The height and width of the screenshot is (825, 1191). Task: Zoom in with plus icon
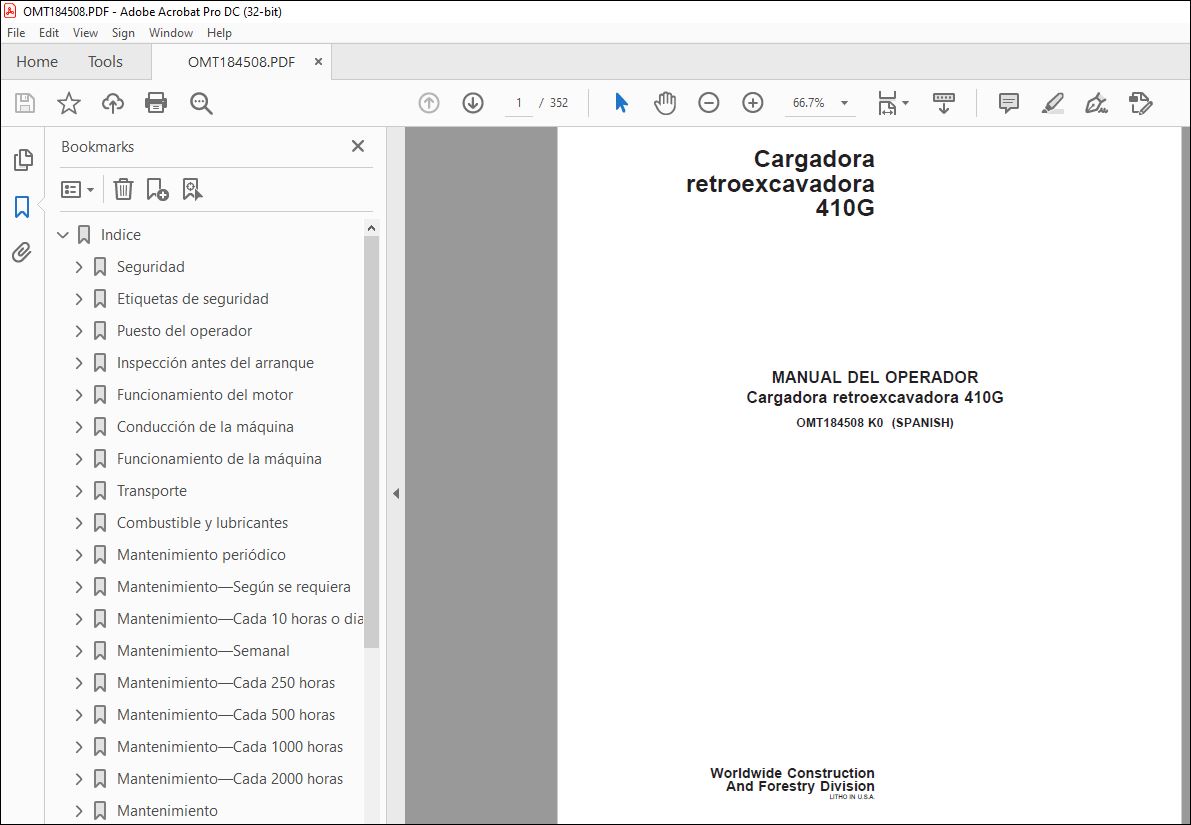(753, 103)
